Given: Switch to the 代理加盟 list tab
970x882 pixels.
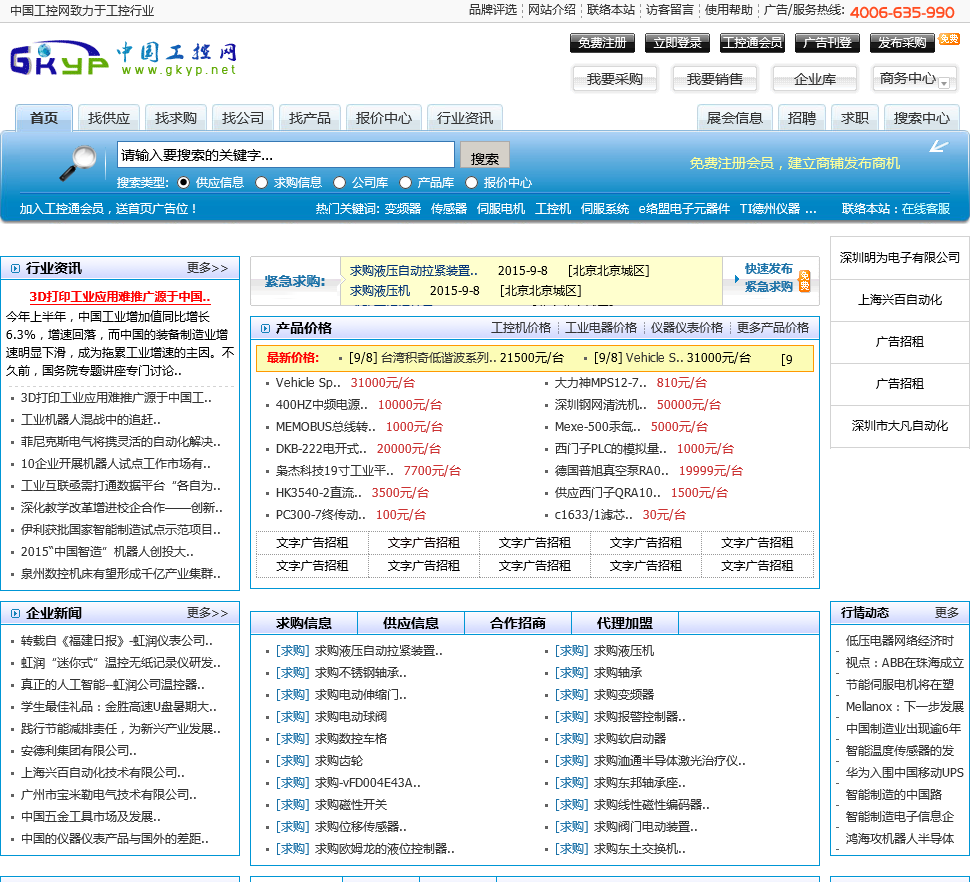Looking at the screenshot, I should click(x=625, y=623).
